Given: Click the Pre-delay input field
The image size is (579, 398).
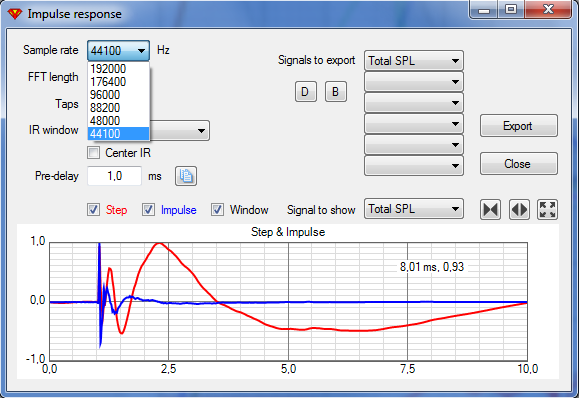Looking at the screenshot, I should tap(114, 176).
